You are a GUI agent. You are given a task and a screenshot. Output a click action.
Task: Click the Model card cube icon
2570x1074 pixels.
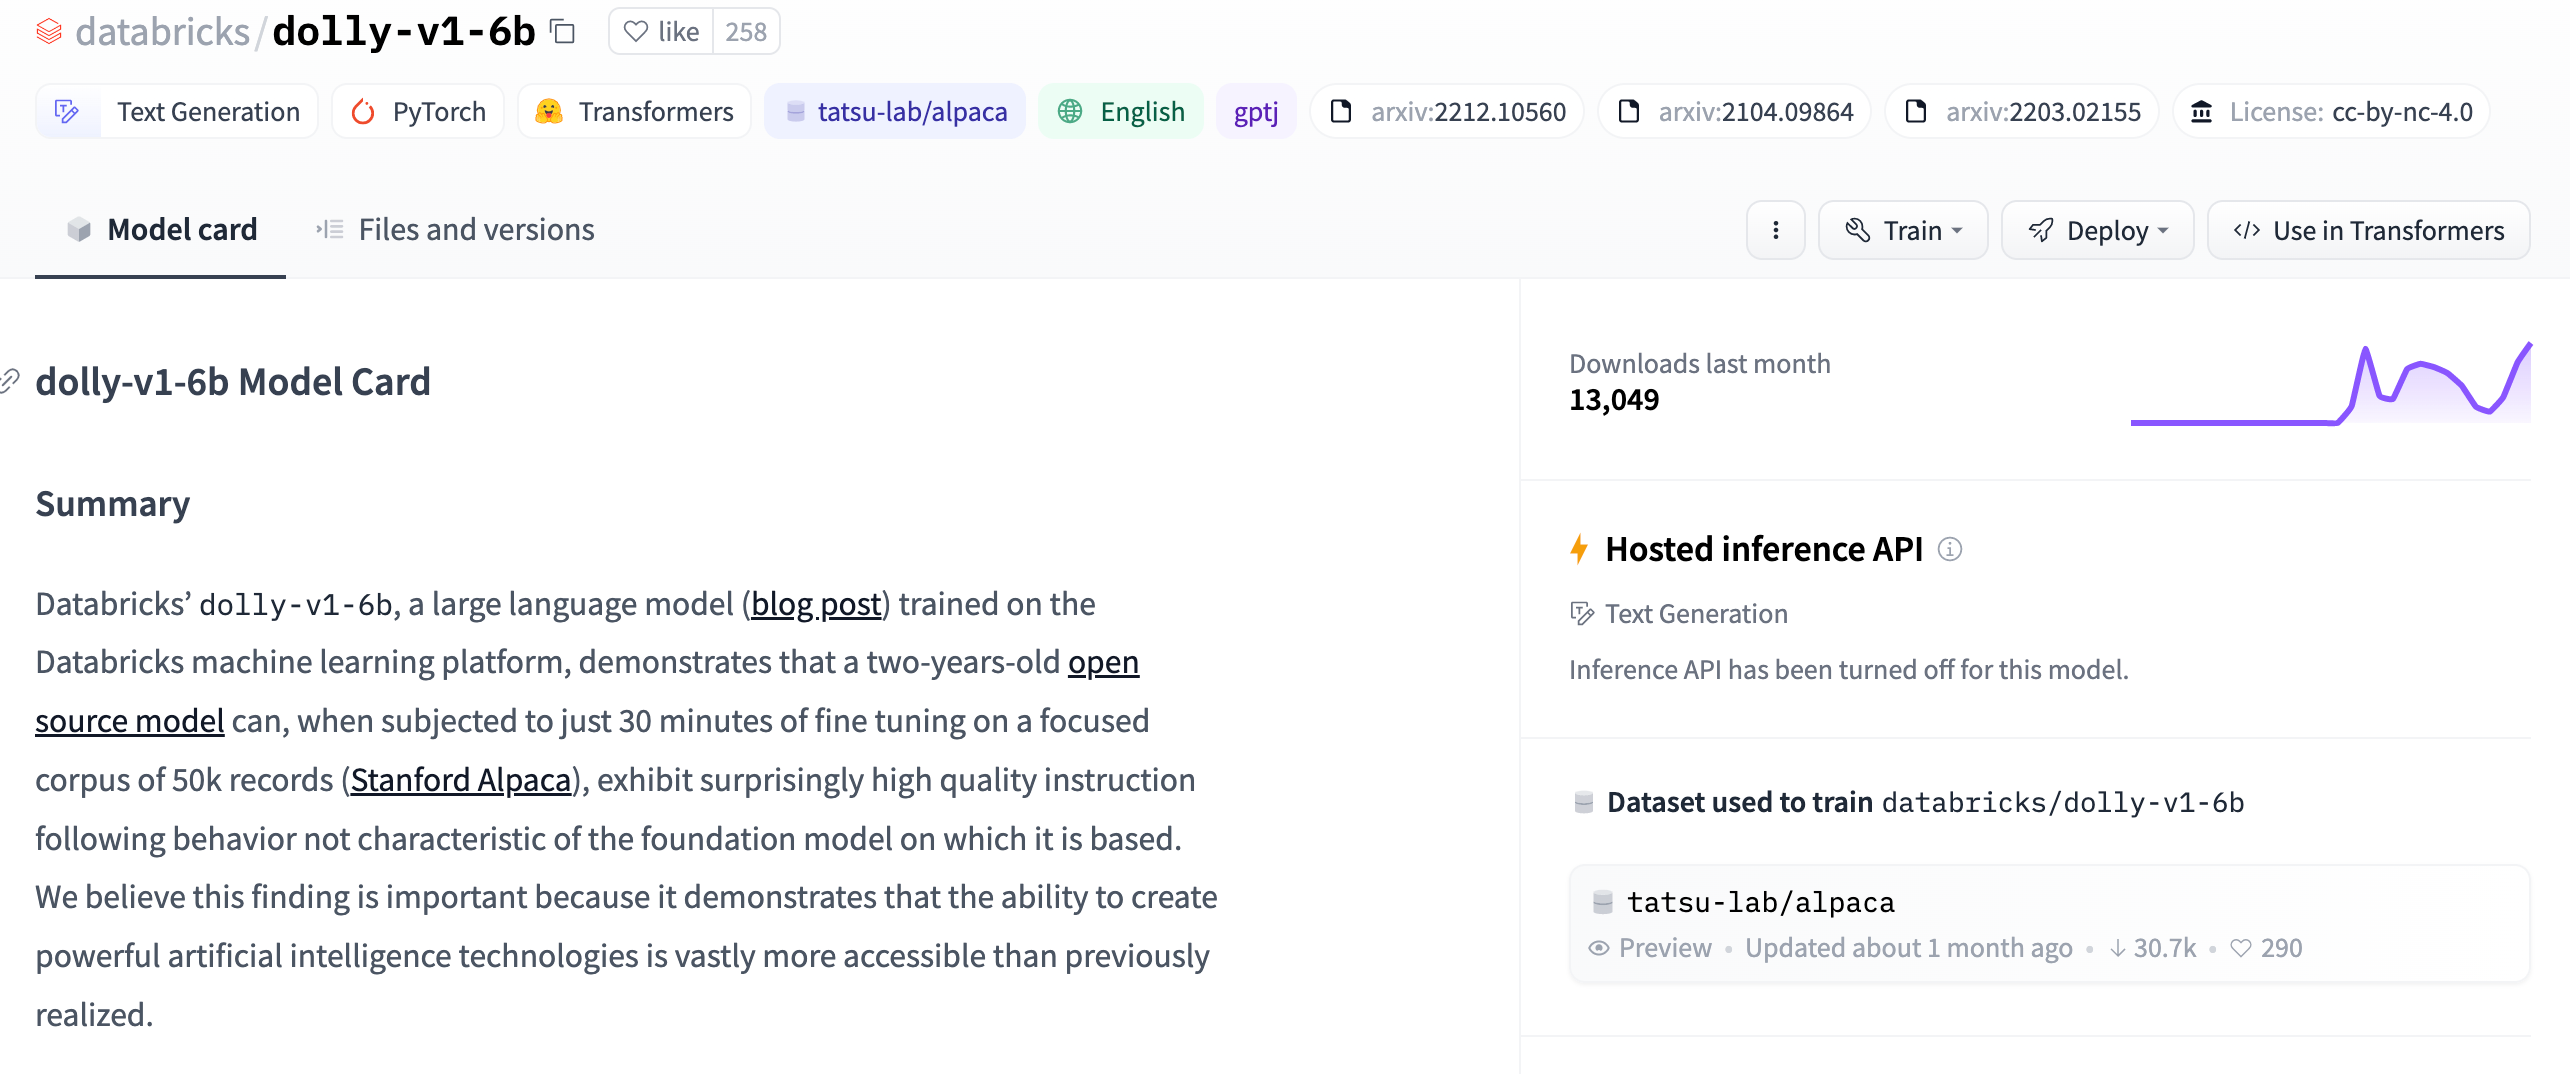tap(79, 230)
